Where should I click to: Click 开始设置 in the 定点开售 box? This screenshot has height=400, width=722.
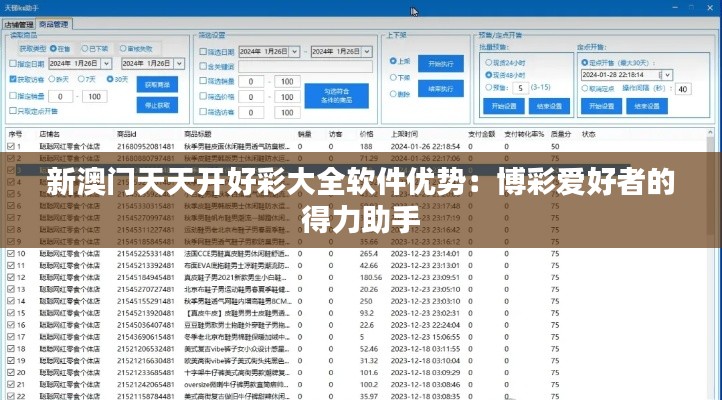coord(601,106)
